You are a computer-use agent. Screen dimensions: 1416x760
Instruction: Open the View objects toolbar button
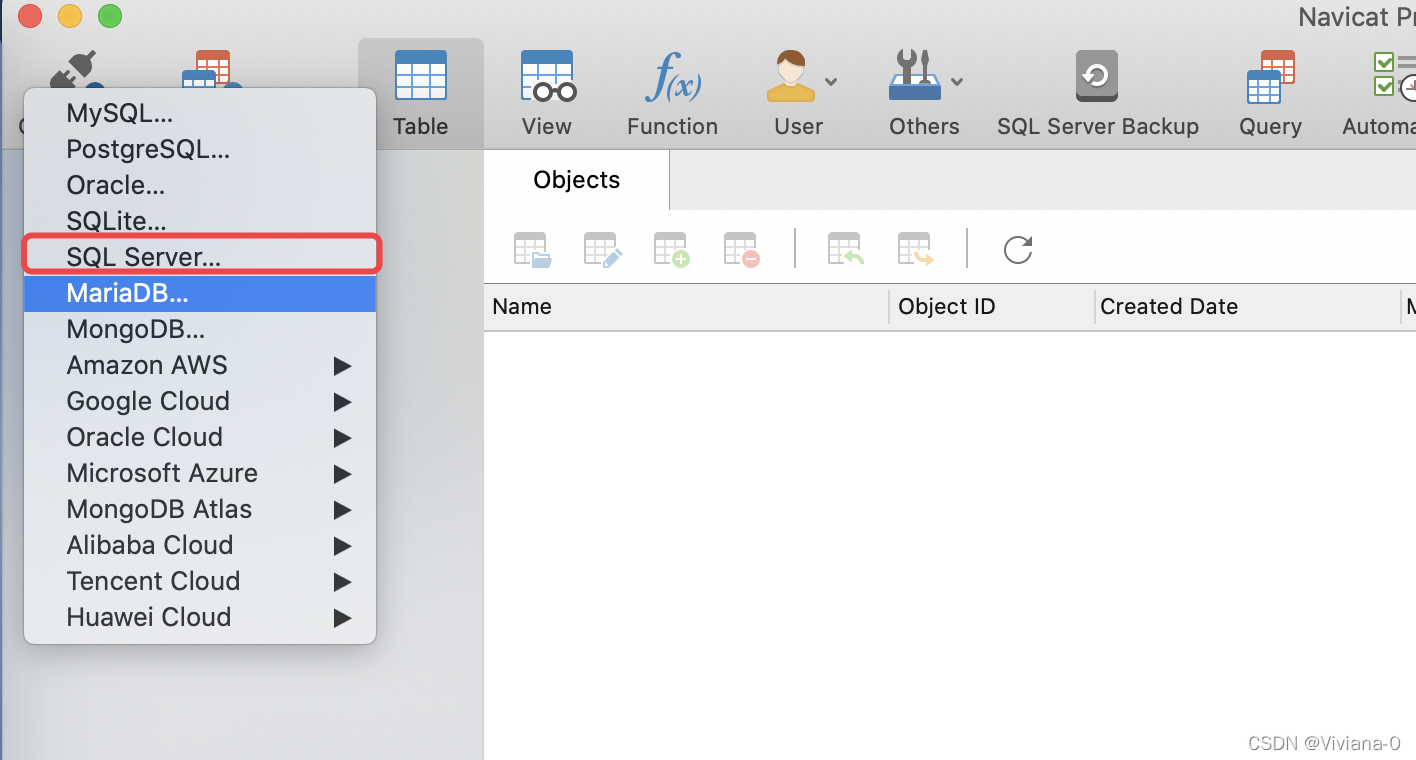tap(547, 94)
